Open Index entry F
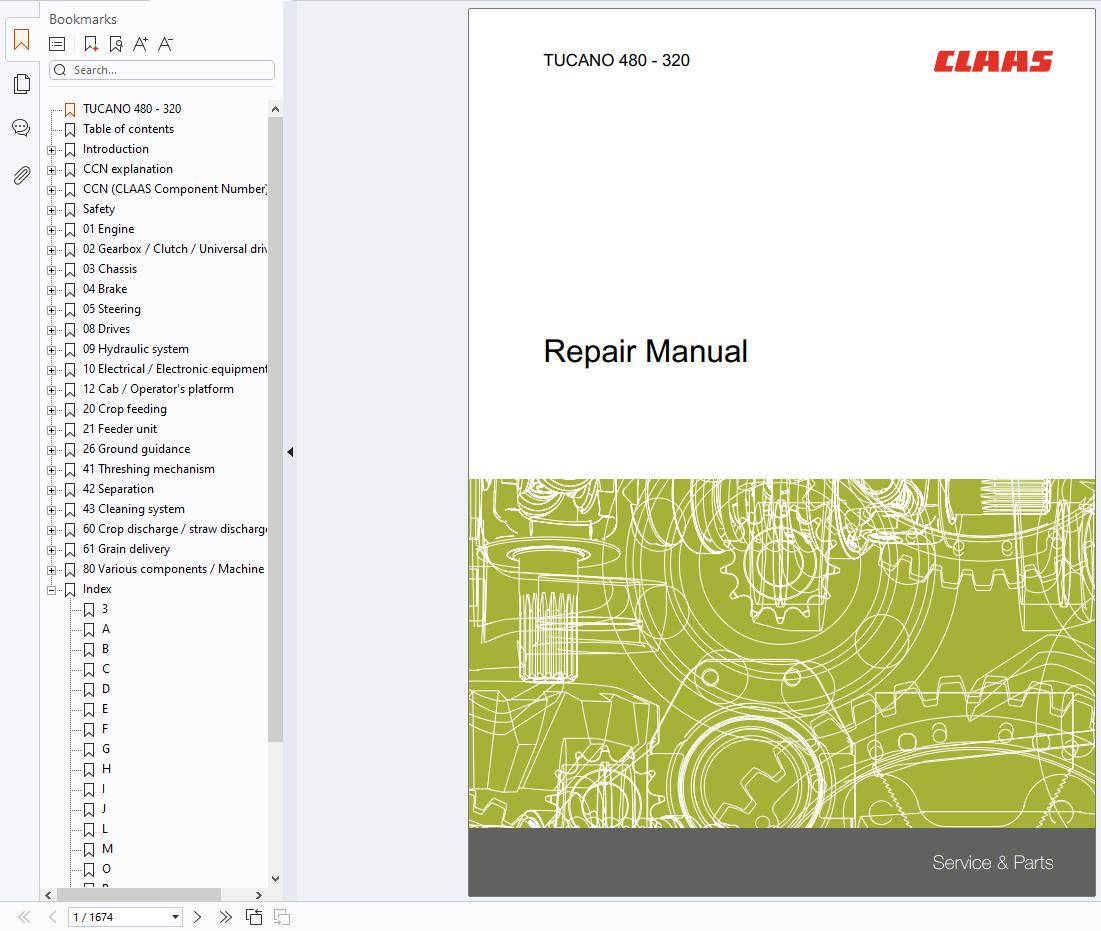Screen dimensions: 1101x931 (x=105, y=729)
